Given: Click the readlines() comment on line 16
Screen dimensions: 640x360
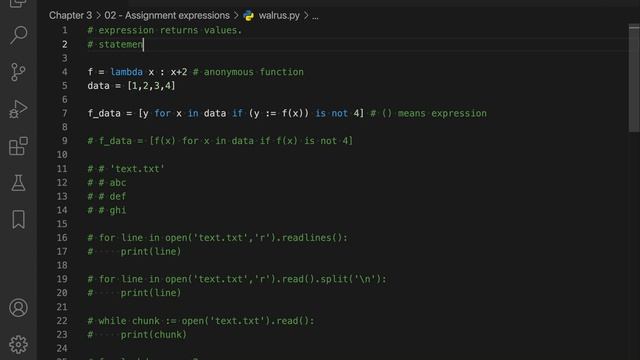Looking at the screenshot, I should 218,238.
